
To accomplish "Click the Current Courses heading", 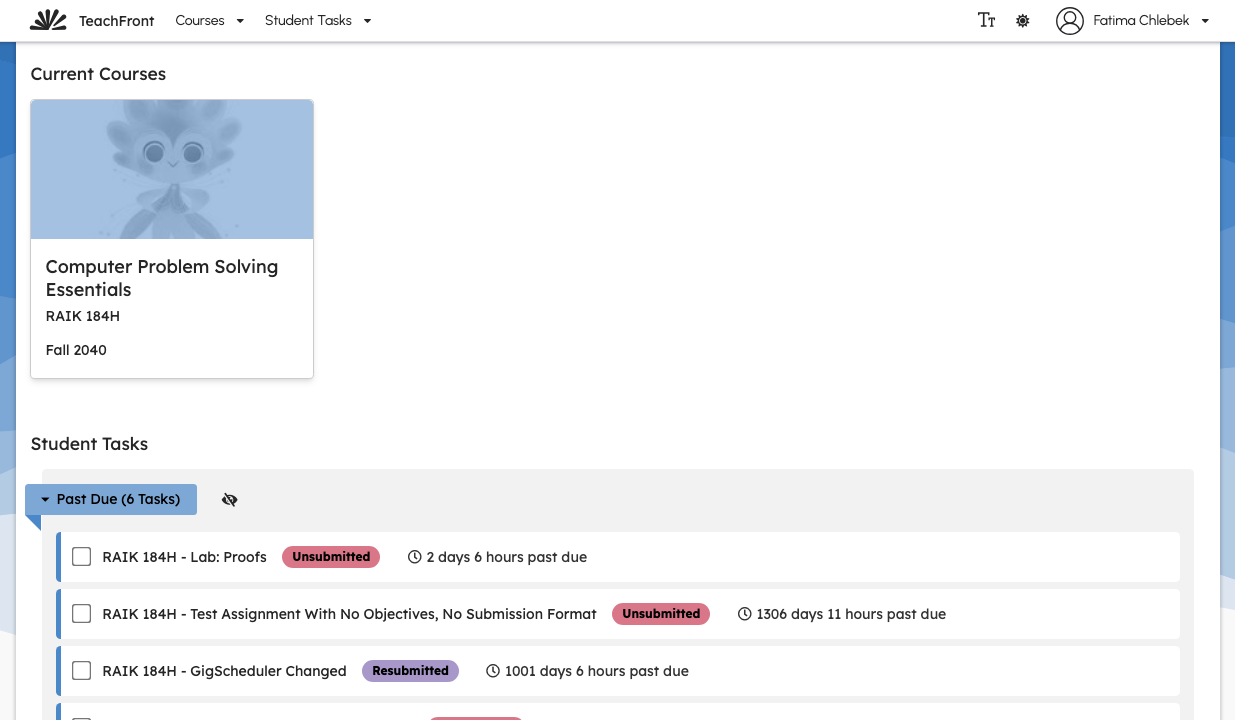I will (98, 74).
